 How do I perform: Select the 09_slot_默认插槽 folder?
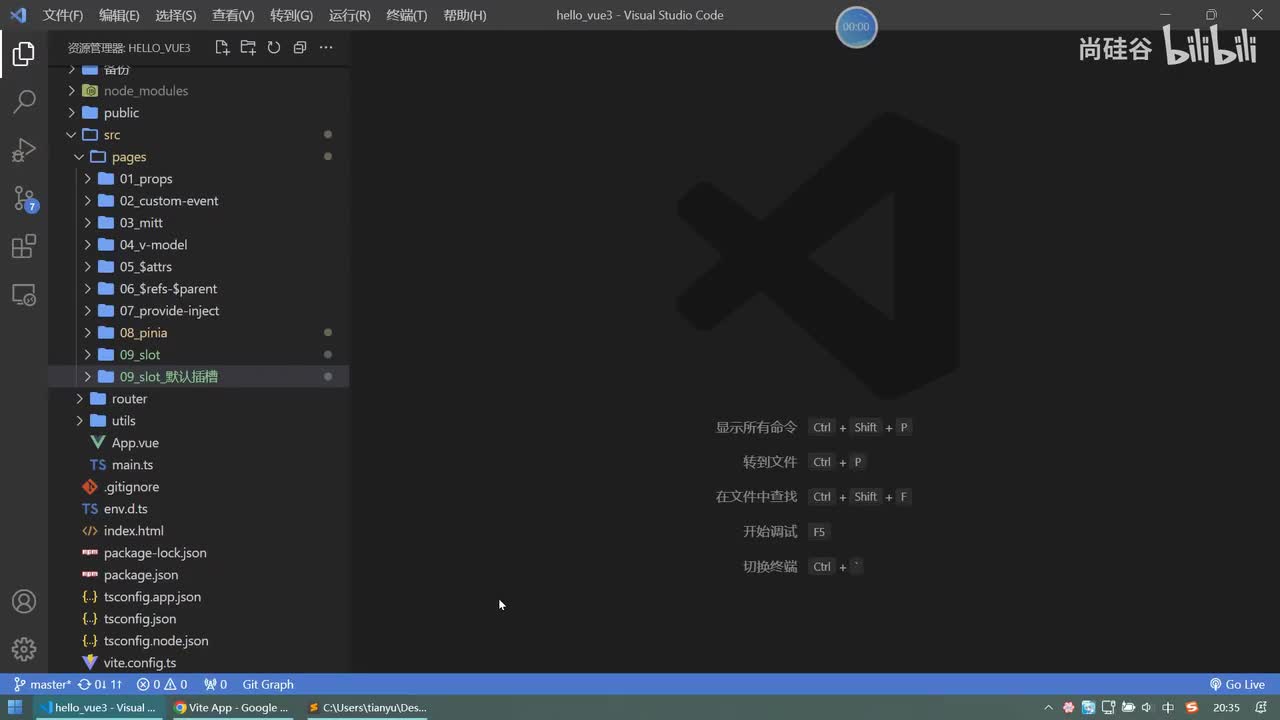pyautogui.click(x=198, y=377)
